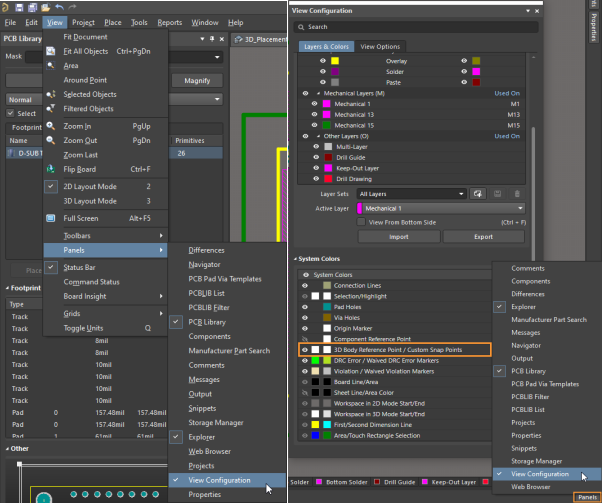603x503 pixels.
Task: Select Zoom Out from the View menu
Action: pyautogui.click(x=79, y=141)
